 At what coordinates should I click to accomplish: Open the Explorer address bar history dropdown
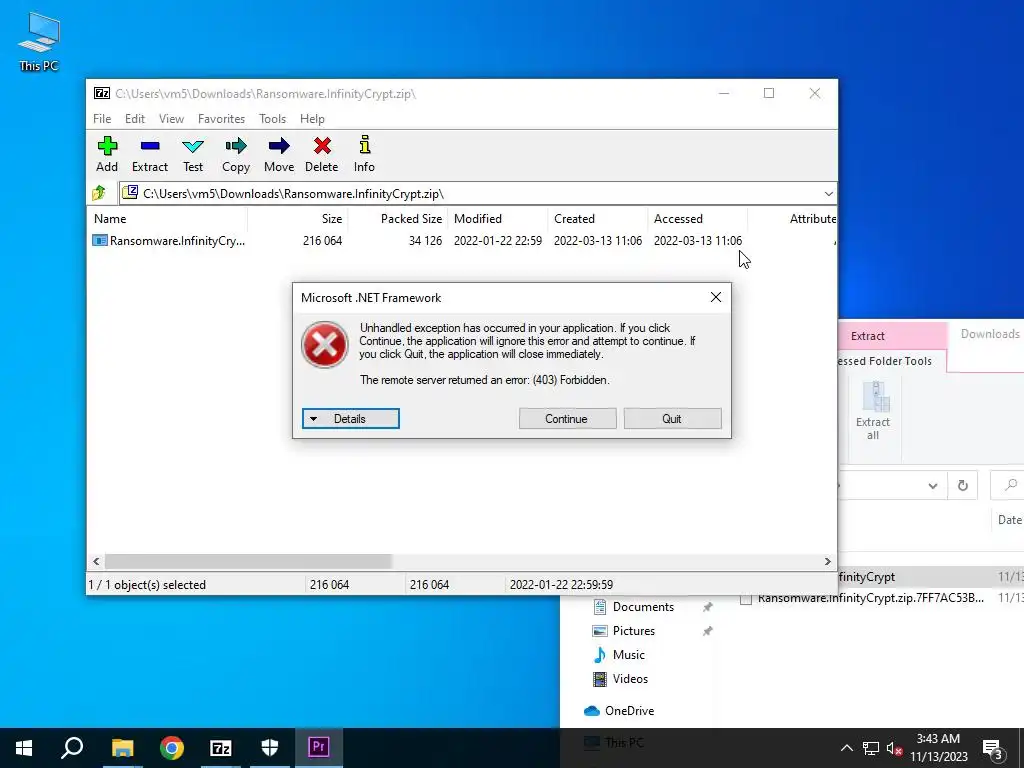coord(933,485)
